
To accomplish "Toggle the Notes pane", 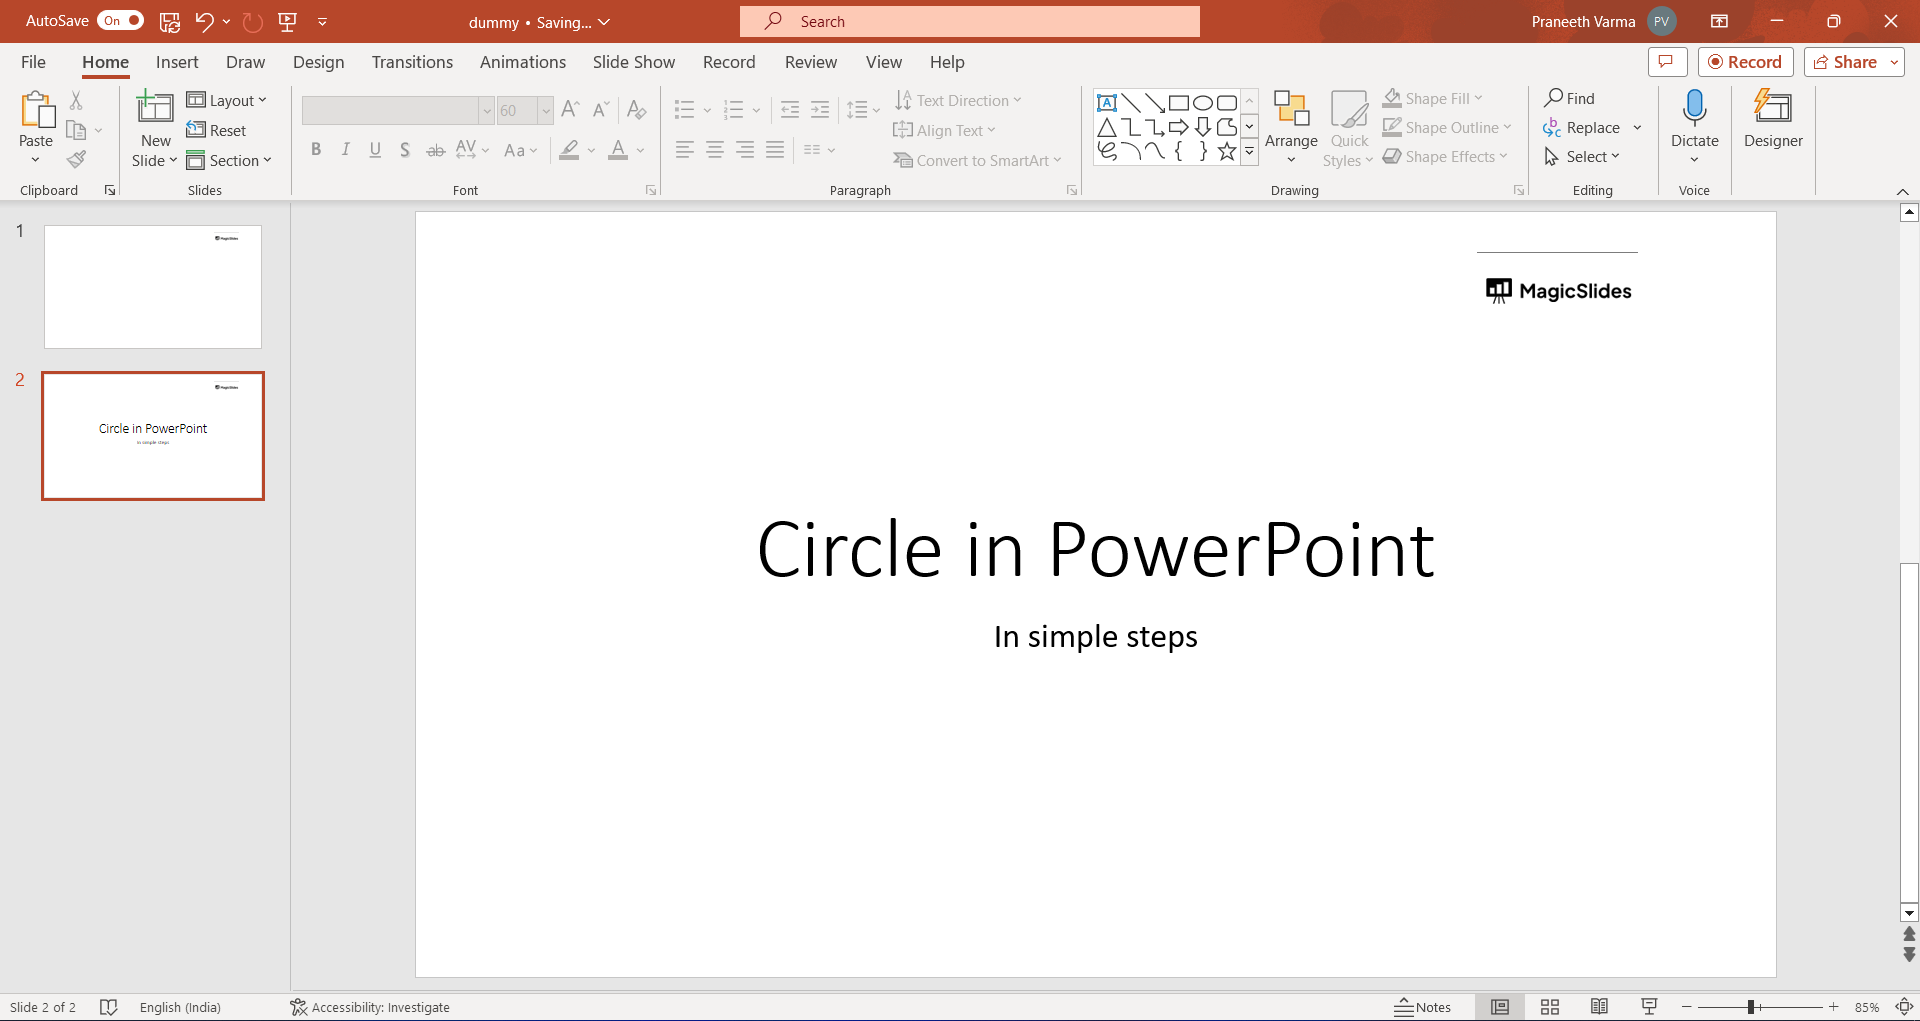I will click(x=1423, y=1007).
